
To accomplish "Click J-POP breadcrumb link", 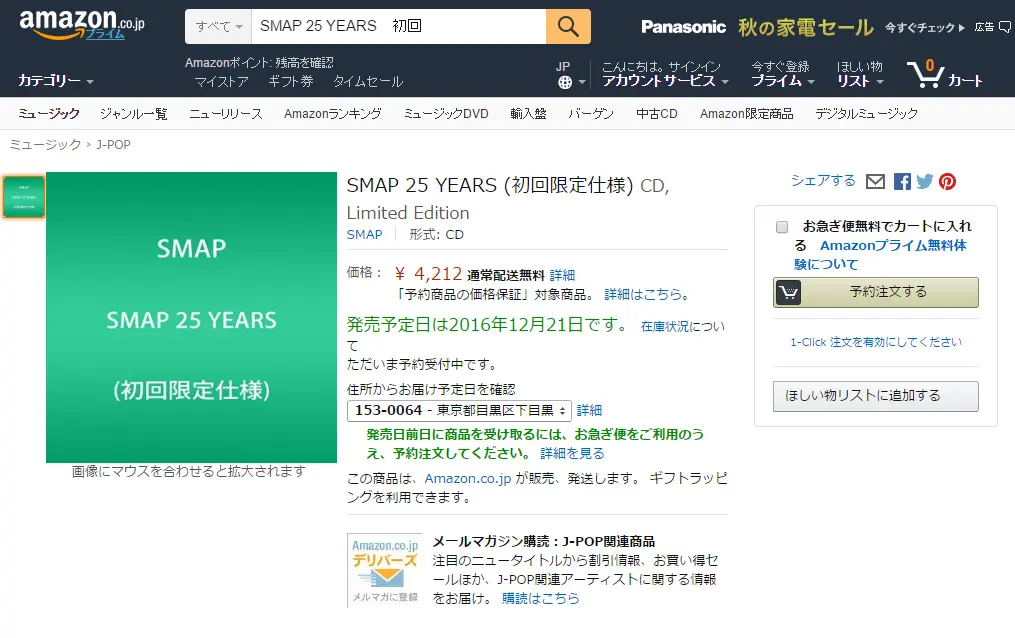I will [113, 144].
